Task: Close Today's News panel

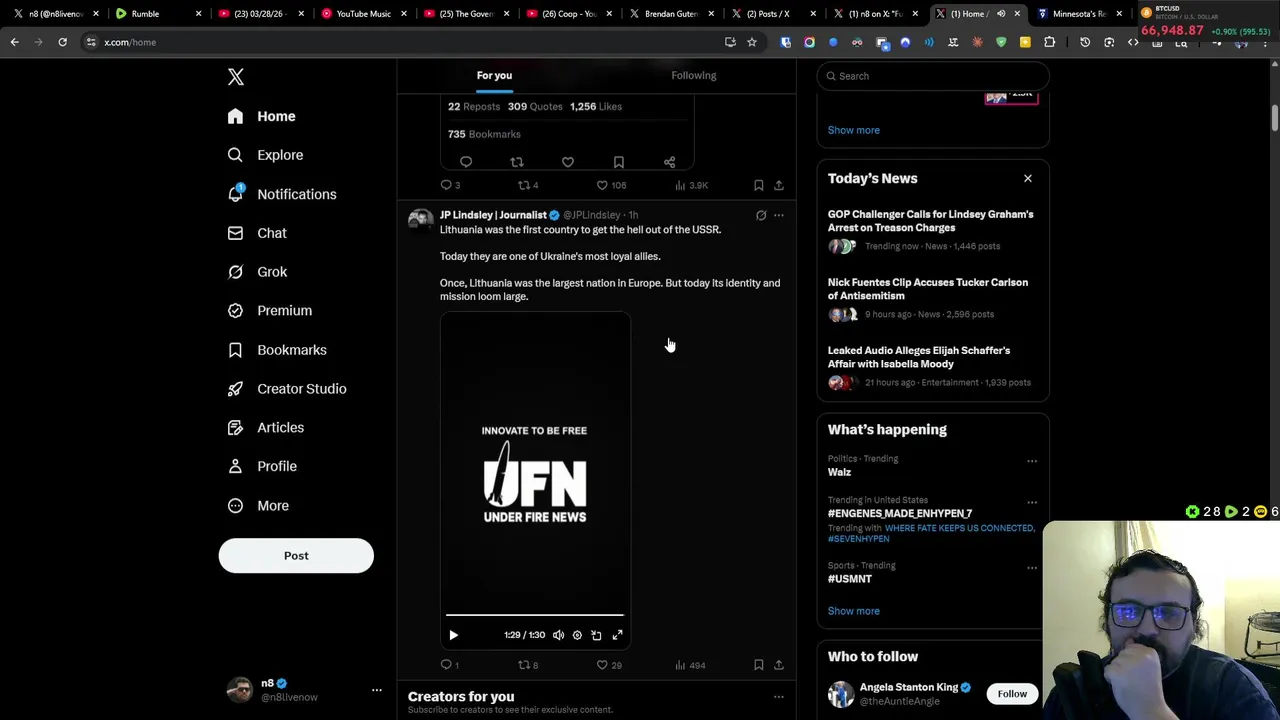Action: coord(1027,178)
